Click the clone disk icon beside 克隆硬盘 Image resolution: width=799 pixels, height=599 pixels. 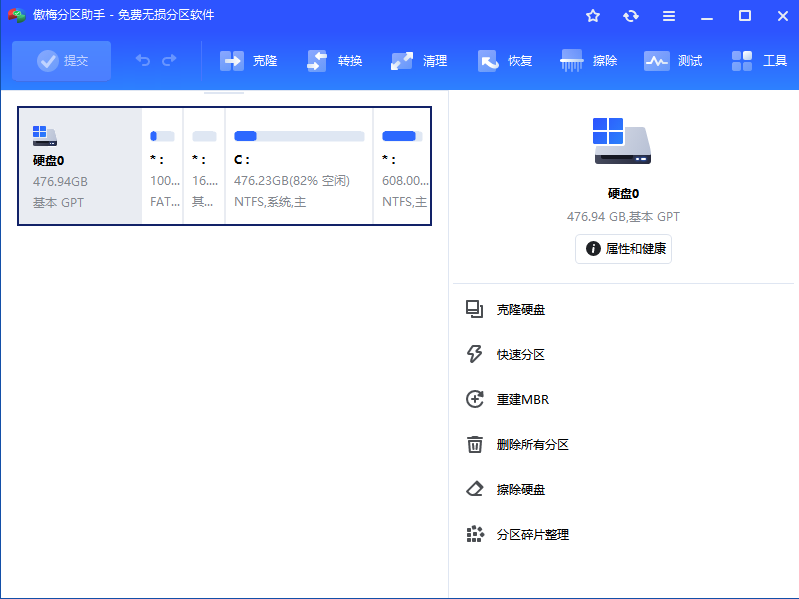click(x=474, y=309)
